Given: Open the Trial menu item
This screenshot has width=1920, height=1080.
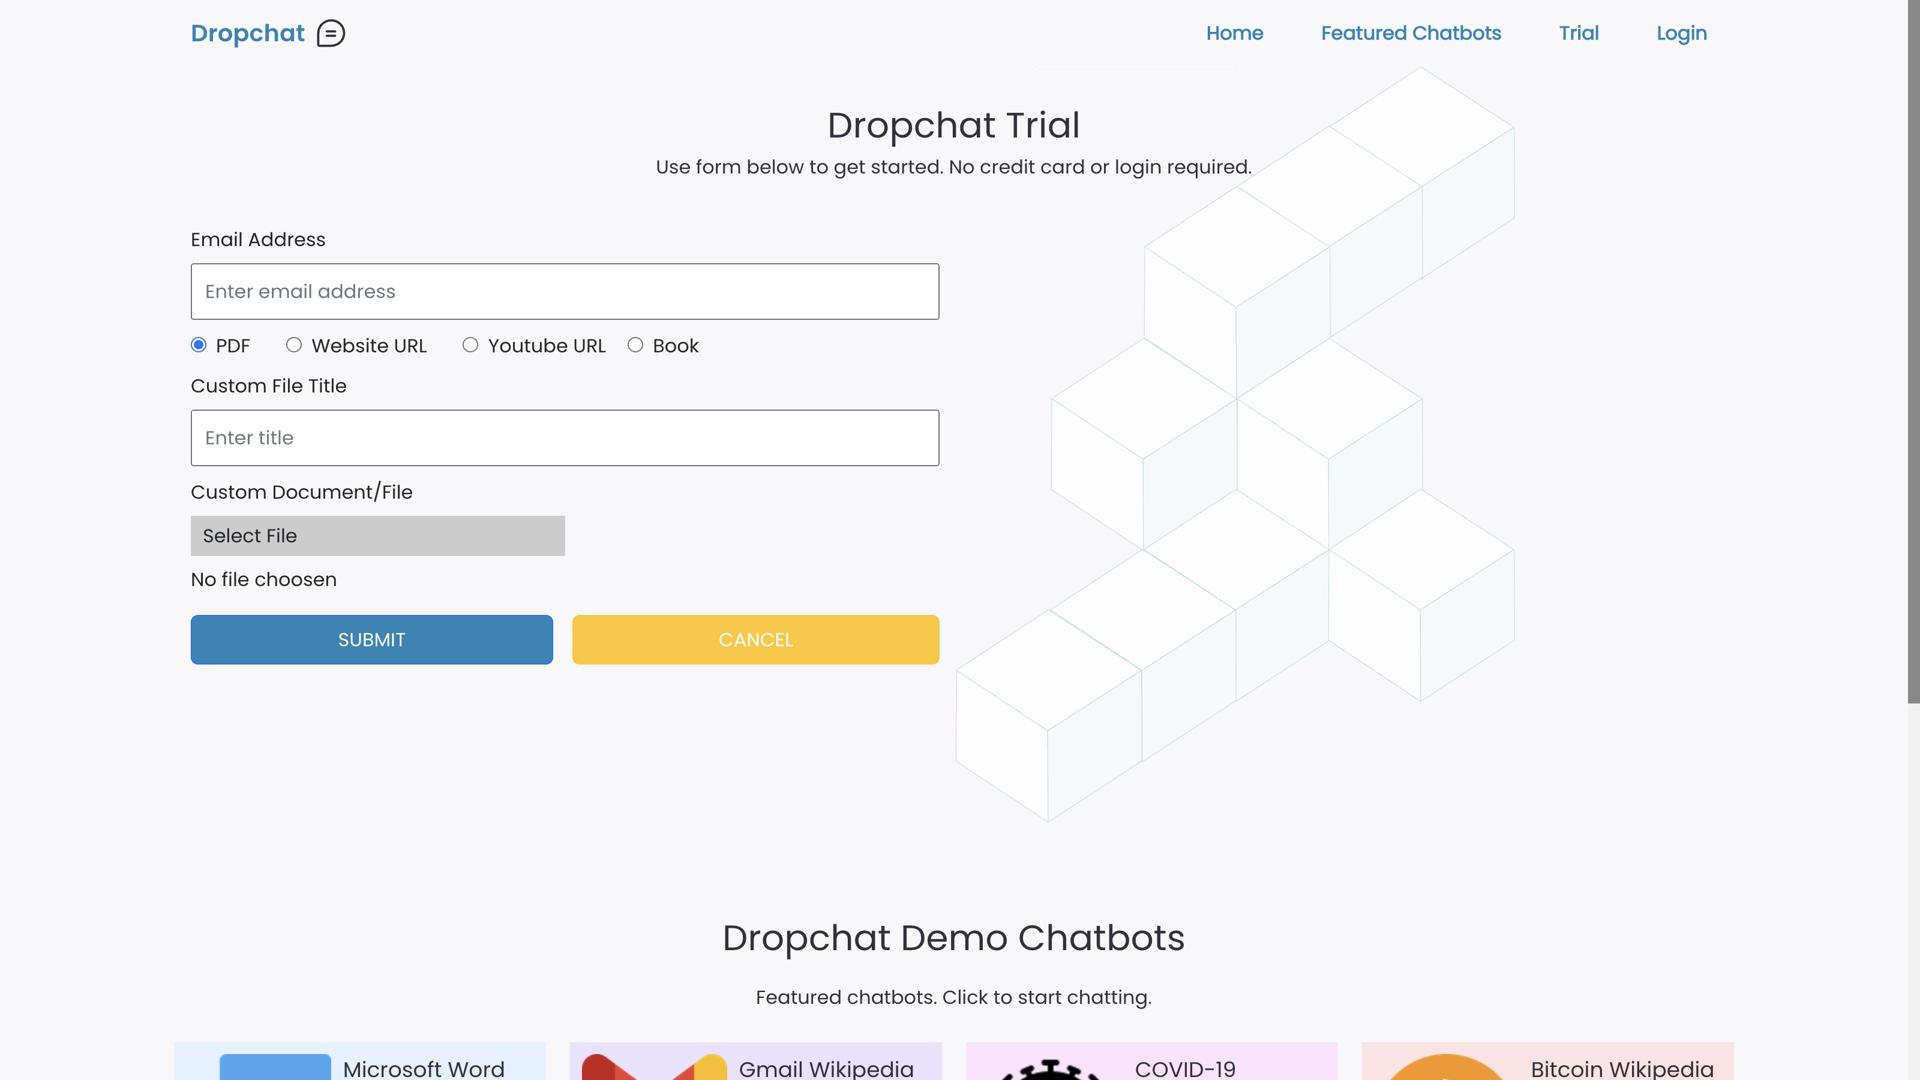Looking at the screenshot, I should 1578,33.
